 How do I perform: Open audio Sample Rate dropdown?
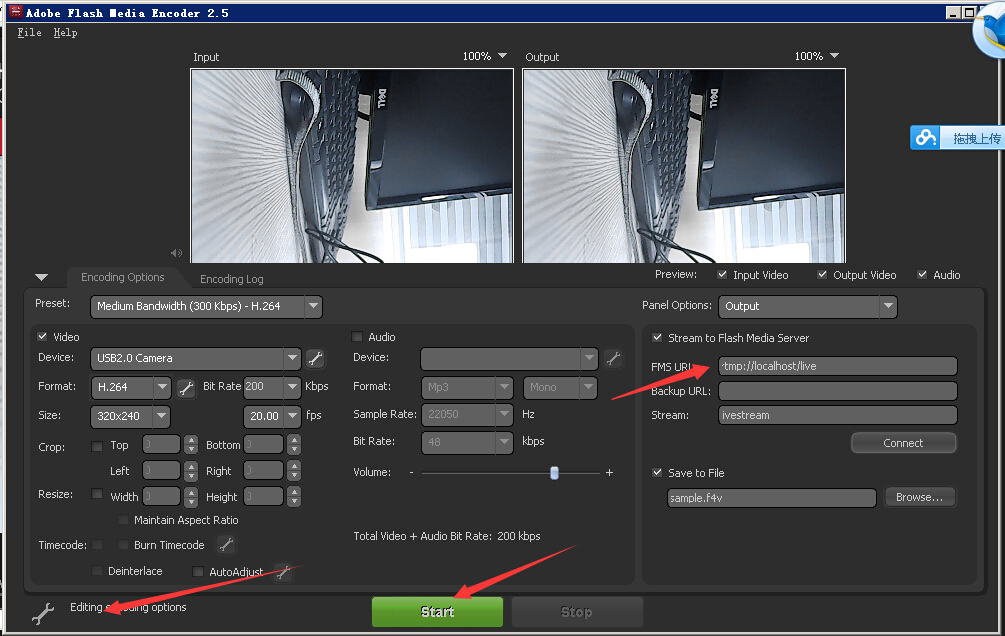click(x=467, y=415)
